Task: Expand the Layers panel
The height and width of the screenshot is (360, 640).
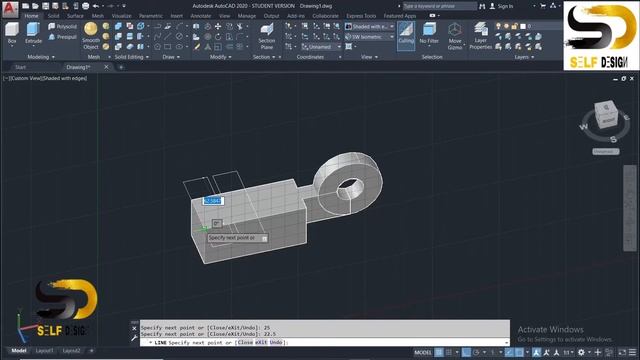Action: pyautogui.click(x=524, y=57)
